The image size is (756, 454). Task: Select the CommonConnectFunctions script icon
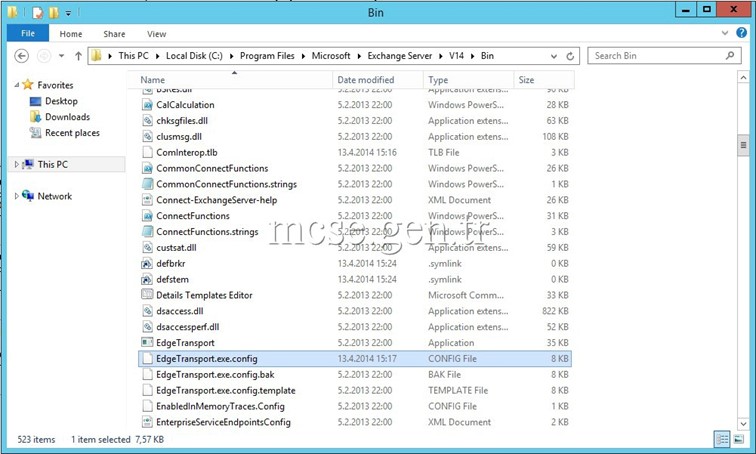[147, 168]
